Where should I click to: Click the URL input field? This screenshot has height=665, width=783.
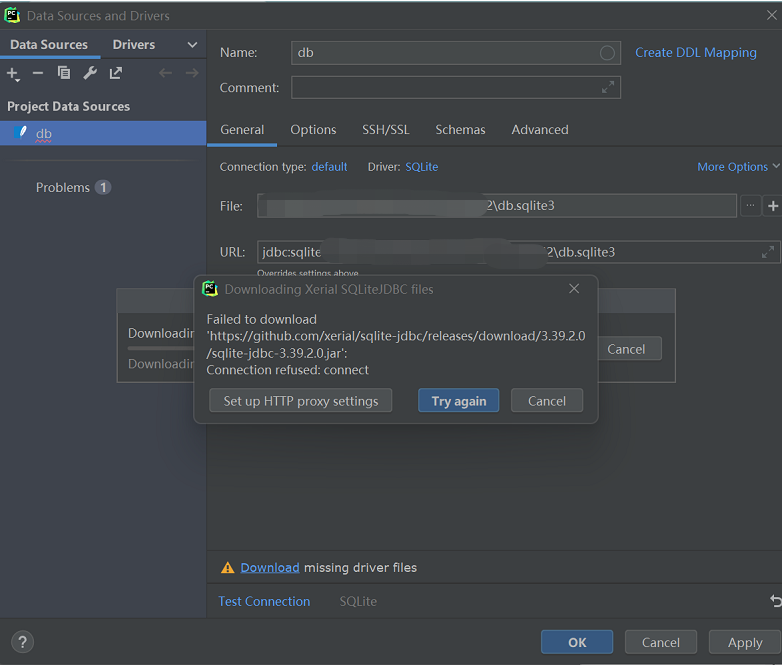coord(518,252)
